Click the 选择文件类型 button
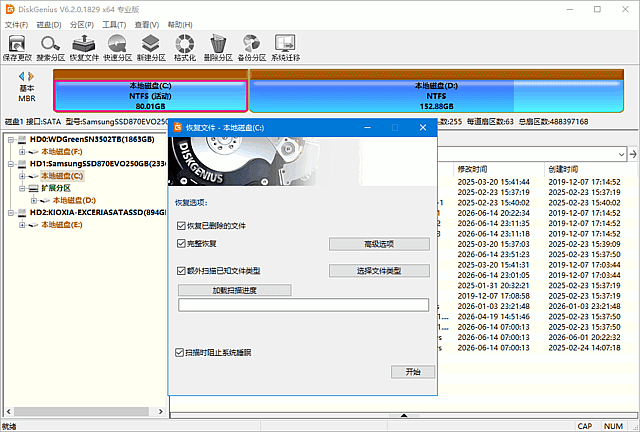Screen dimensions: 640x432 pyautogui.click(x=379, y=271)
